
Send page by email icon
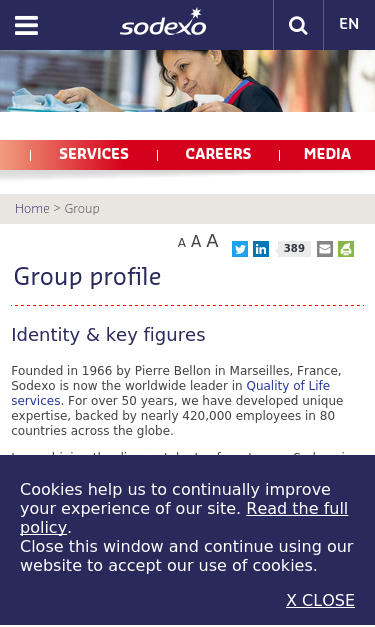click(x=325, y=249)
